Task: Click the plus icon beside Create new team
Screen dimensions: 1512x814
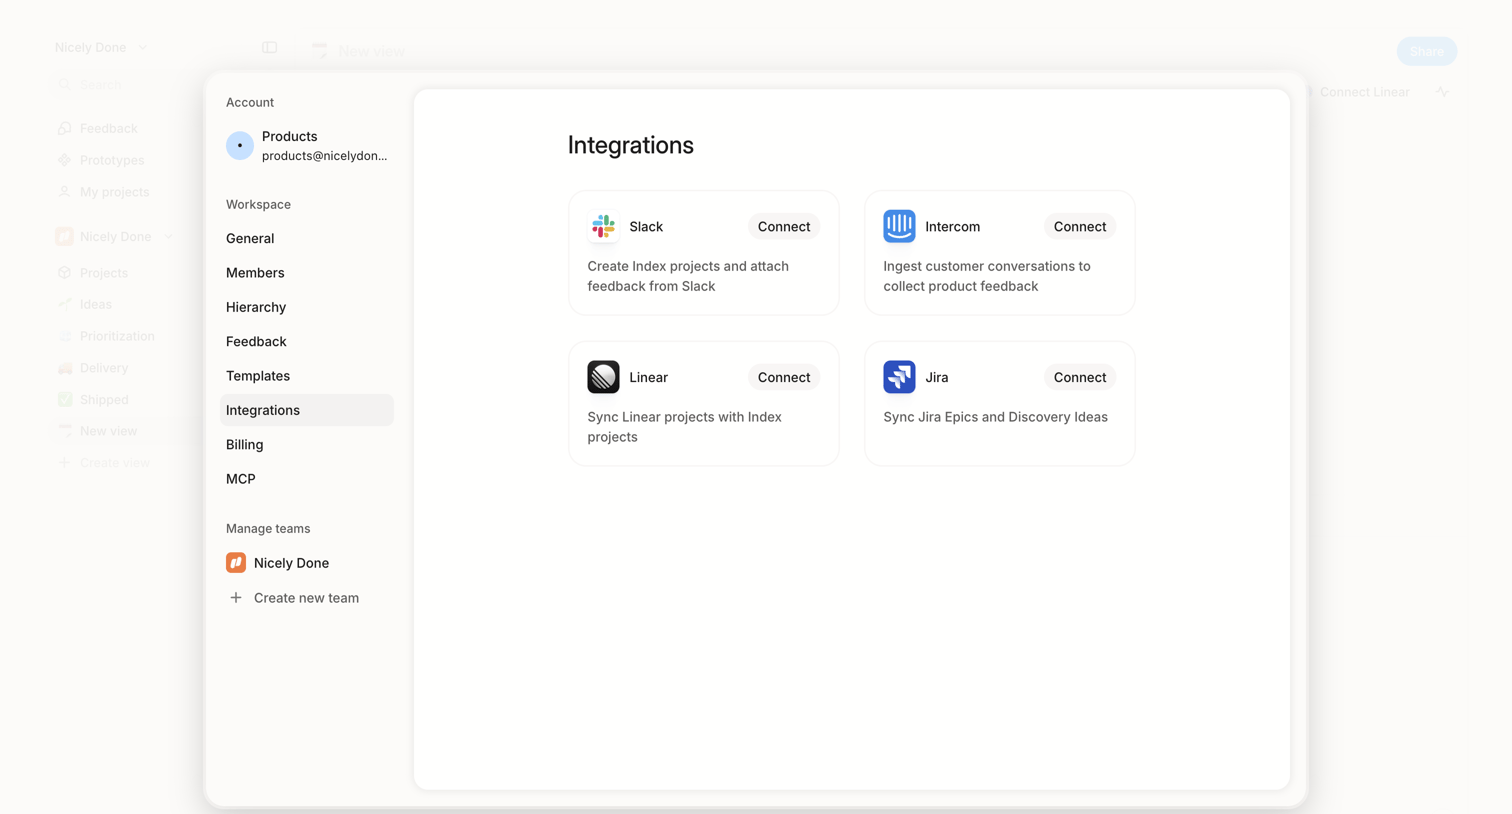Action: tap(236, 598)
